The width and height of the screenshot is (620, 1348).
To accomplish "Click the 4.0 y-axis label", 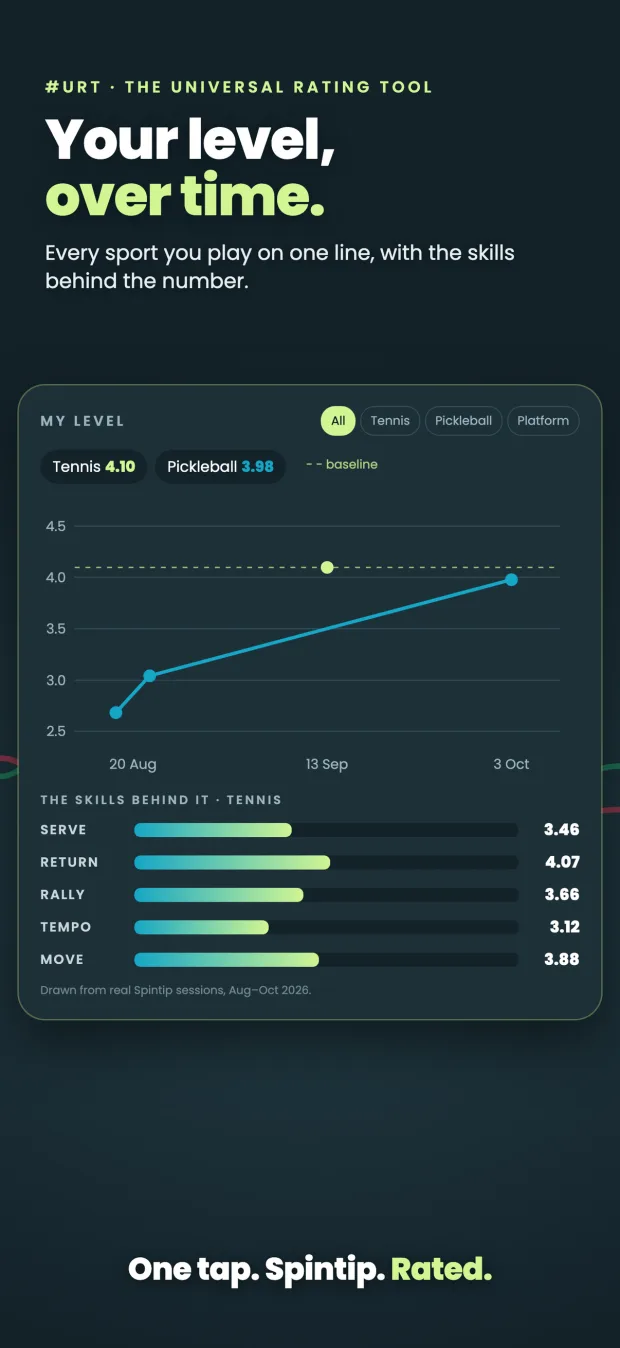I will pos(55,577).
